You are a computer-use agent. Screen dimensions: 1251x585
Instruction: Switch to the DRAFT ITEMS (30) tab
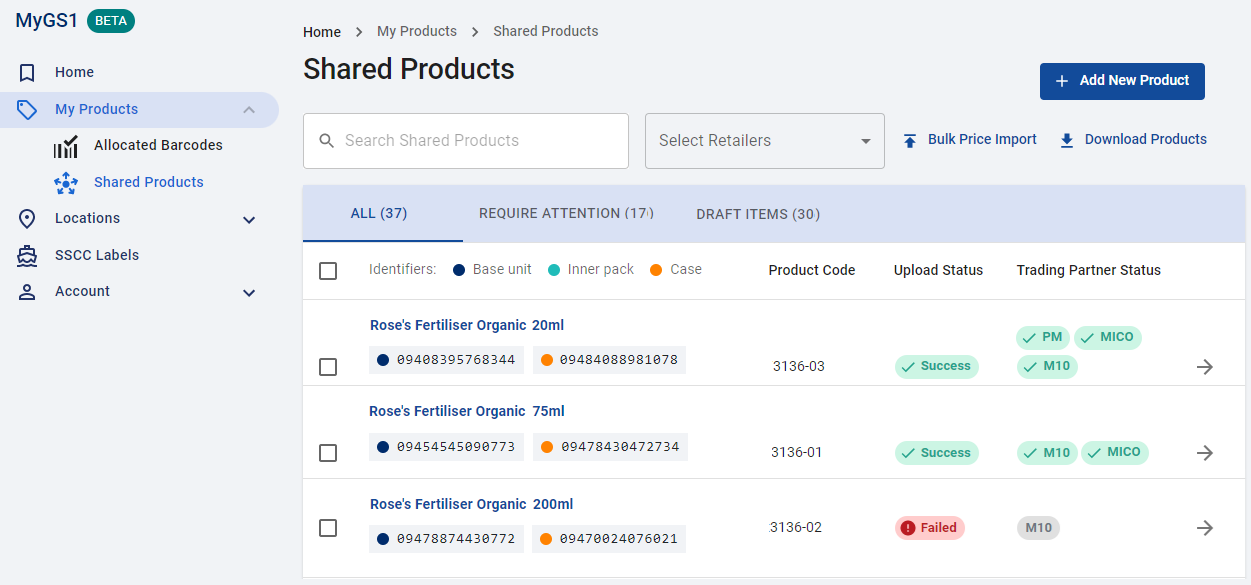(758, 214)
